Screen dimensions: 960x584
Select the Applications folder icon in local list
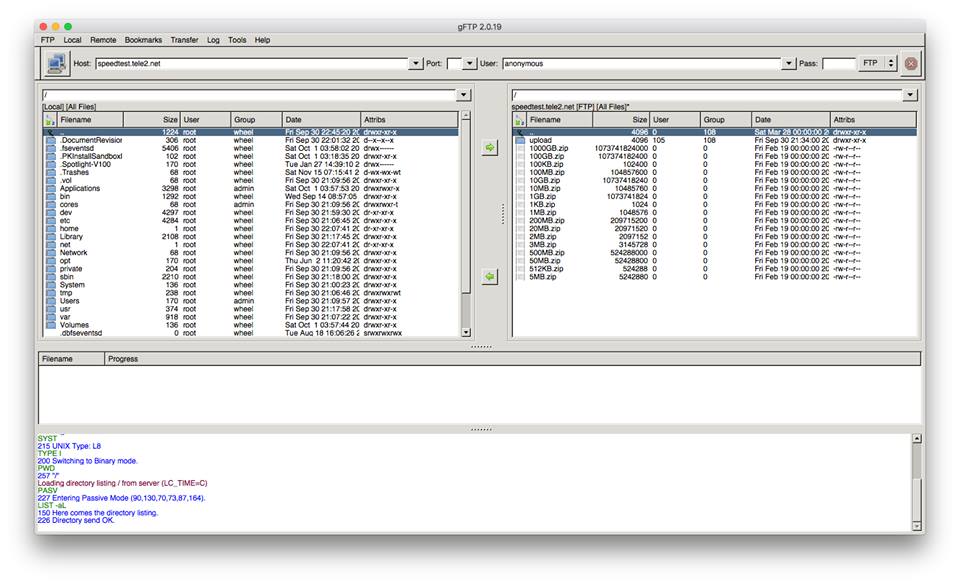pos(51,188)
